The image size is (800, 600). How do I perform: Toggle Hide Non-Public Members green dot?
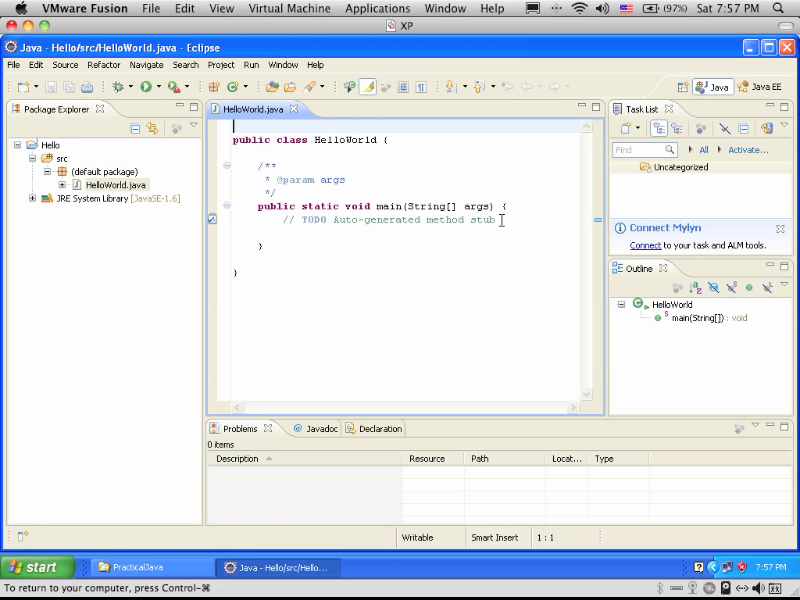tap(749, 288)
